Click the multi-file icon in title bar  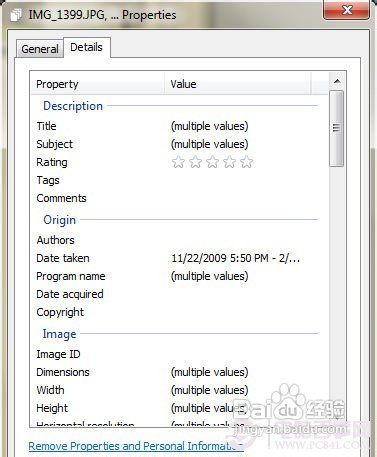click(16, 15)
